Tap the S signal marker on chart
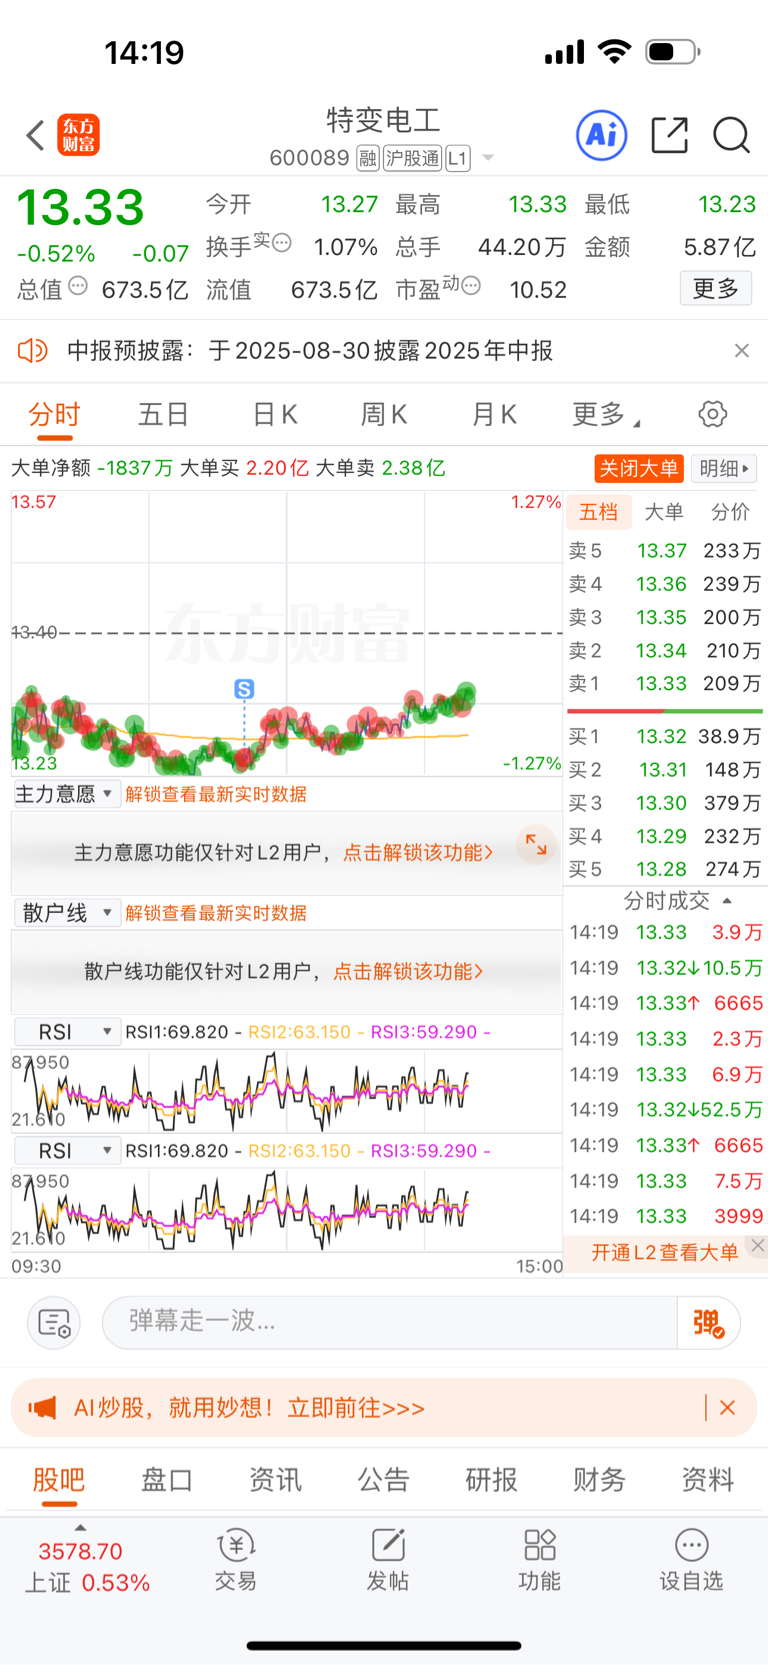The width and height of the screenshot is (768, 1665). tap(244, 689)
